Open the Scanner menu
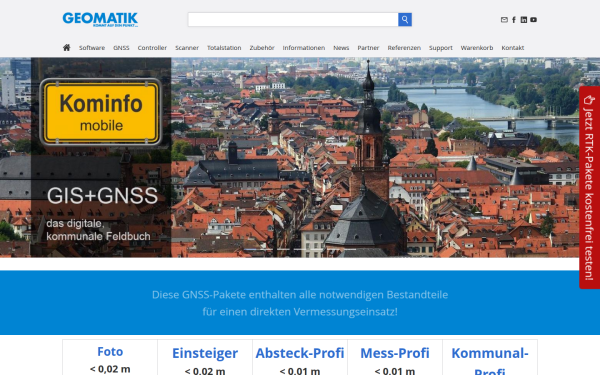 click(x=187, y=48)
